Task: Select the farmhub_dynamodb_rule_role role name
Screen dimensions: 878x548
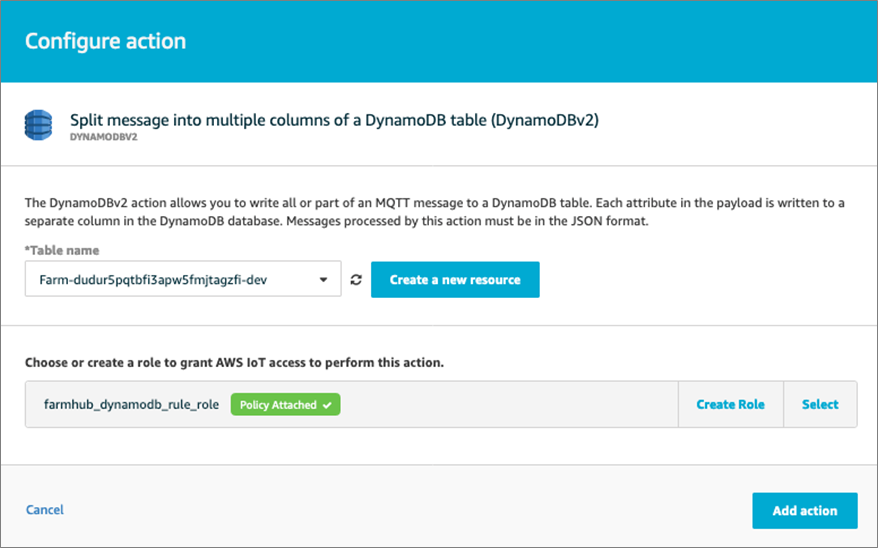Action: (131, 404)
